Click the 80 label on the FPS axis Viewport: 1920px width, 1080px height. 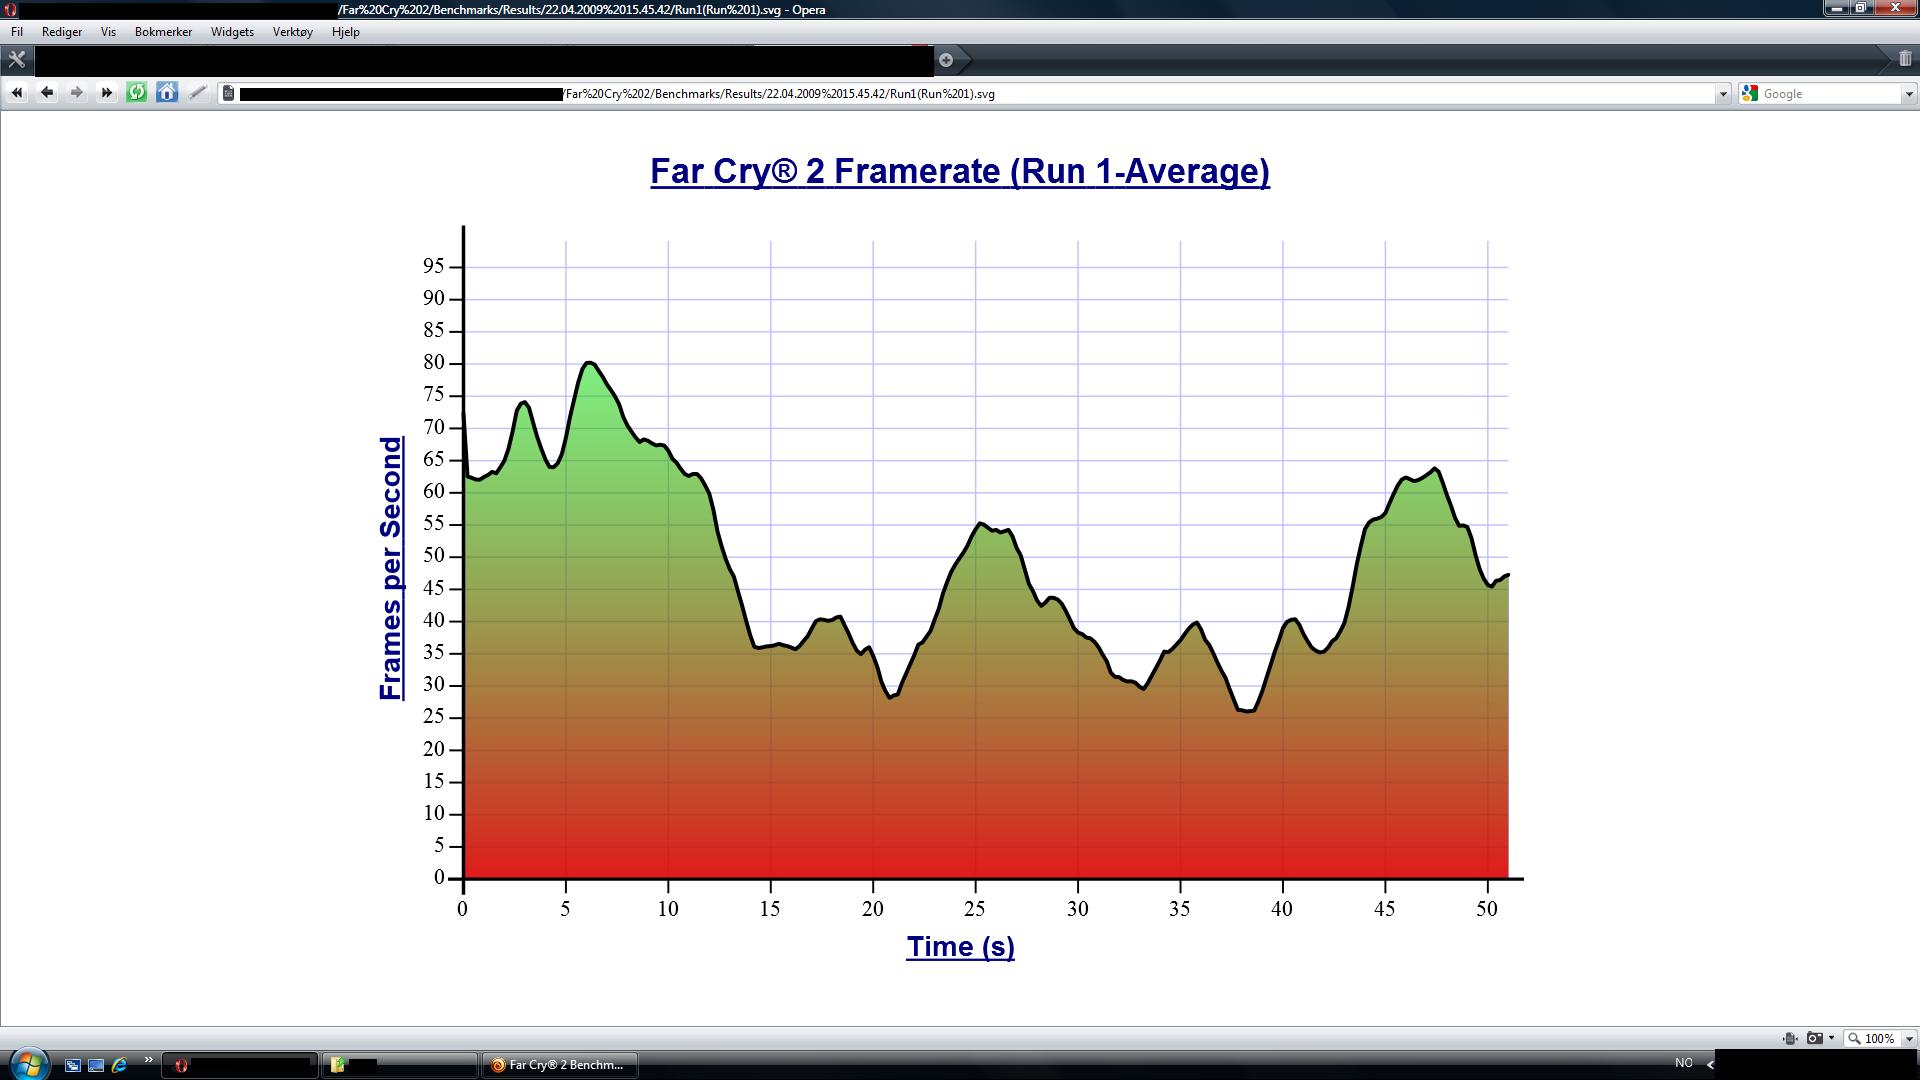(434, 363)
